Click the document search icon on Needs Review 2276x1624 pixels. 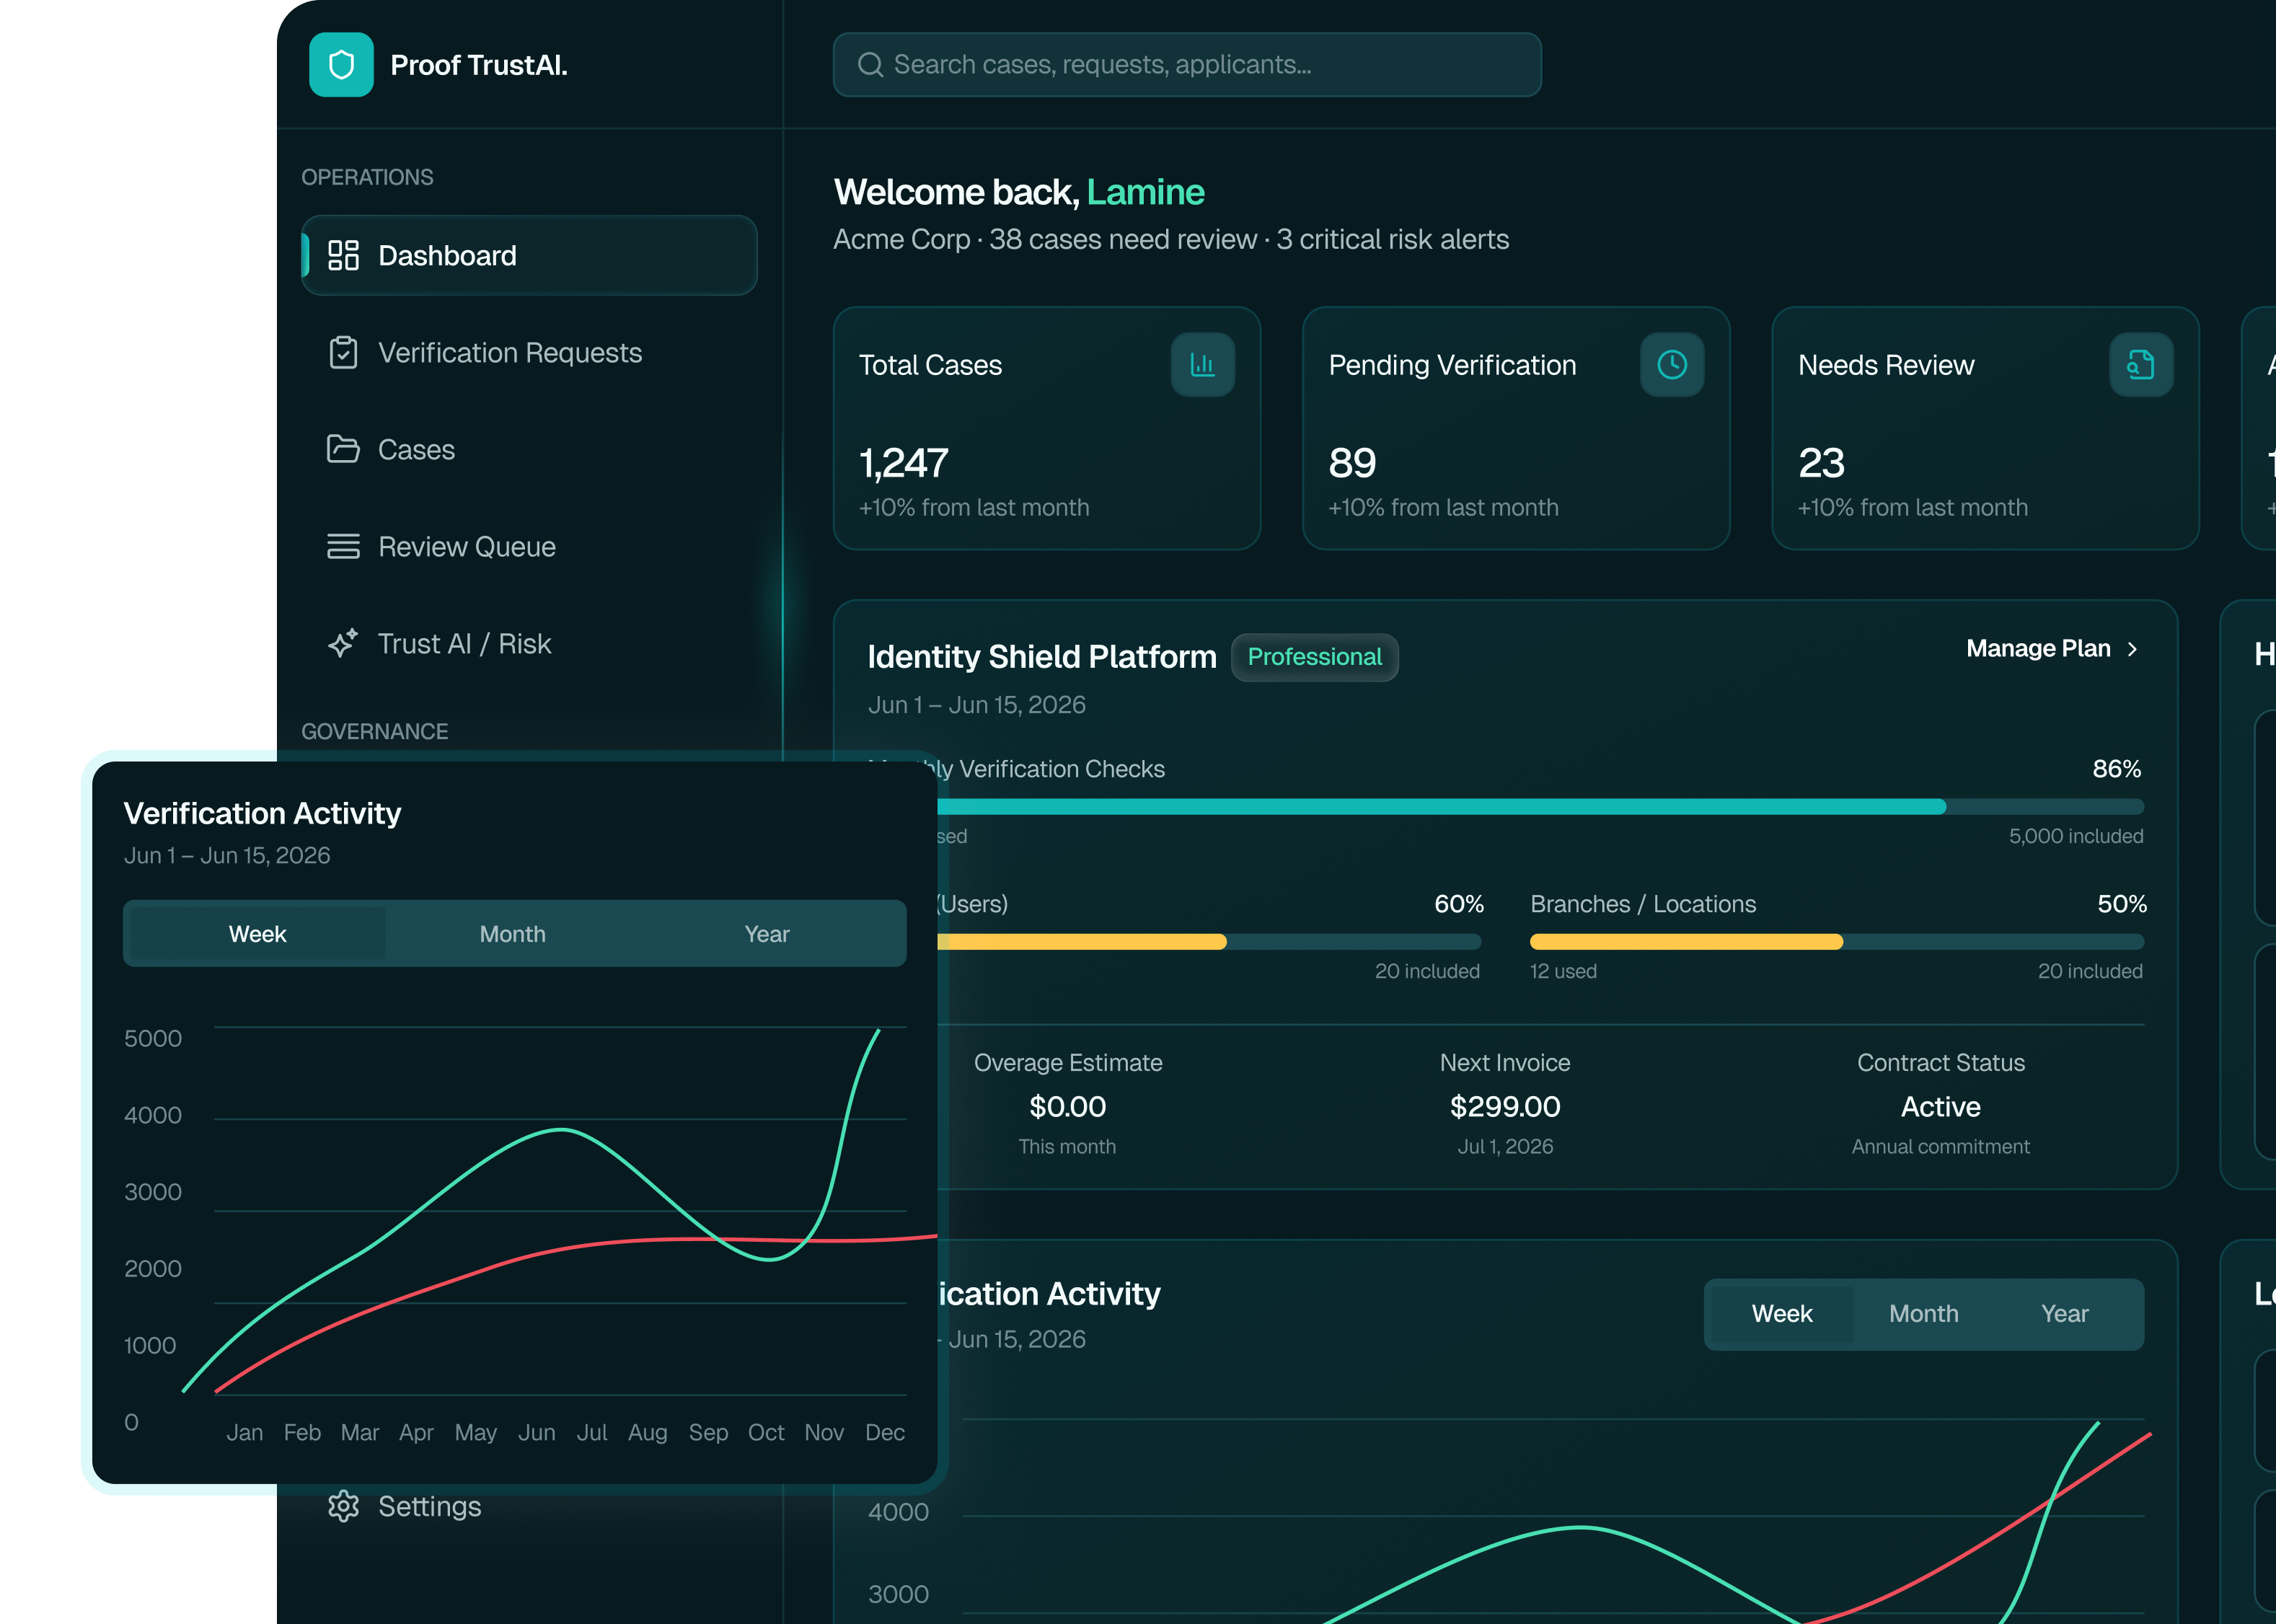(2141, 365)
